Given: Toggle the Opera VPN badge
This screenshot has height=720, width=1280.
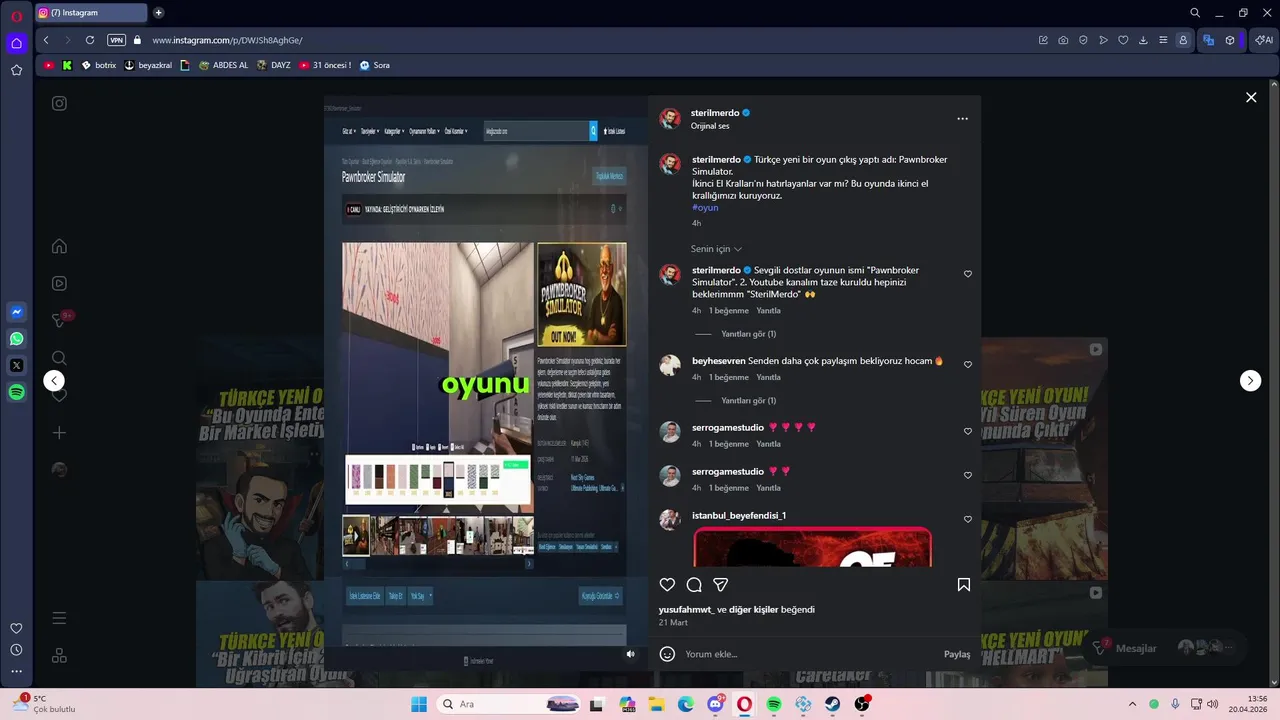Looking at the screenshot, I should coord(116,40).
